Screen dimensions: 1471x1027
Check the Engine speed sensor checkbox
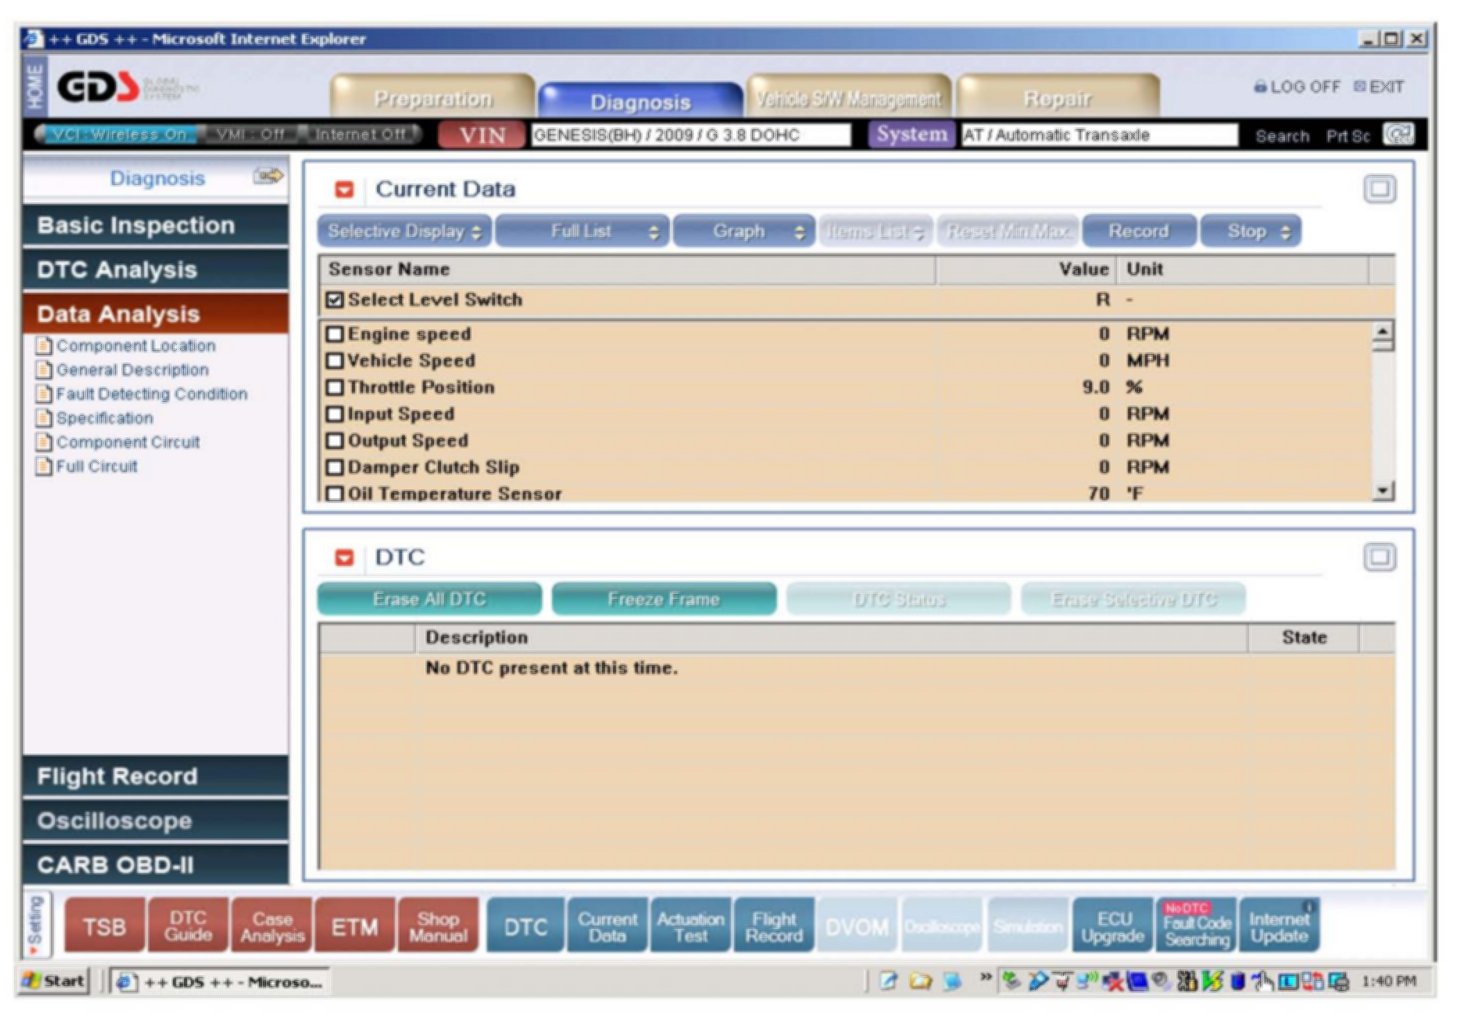[x=335, y=334]
